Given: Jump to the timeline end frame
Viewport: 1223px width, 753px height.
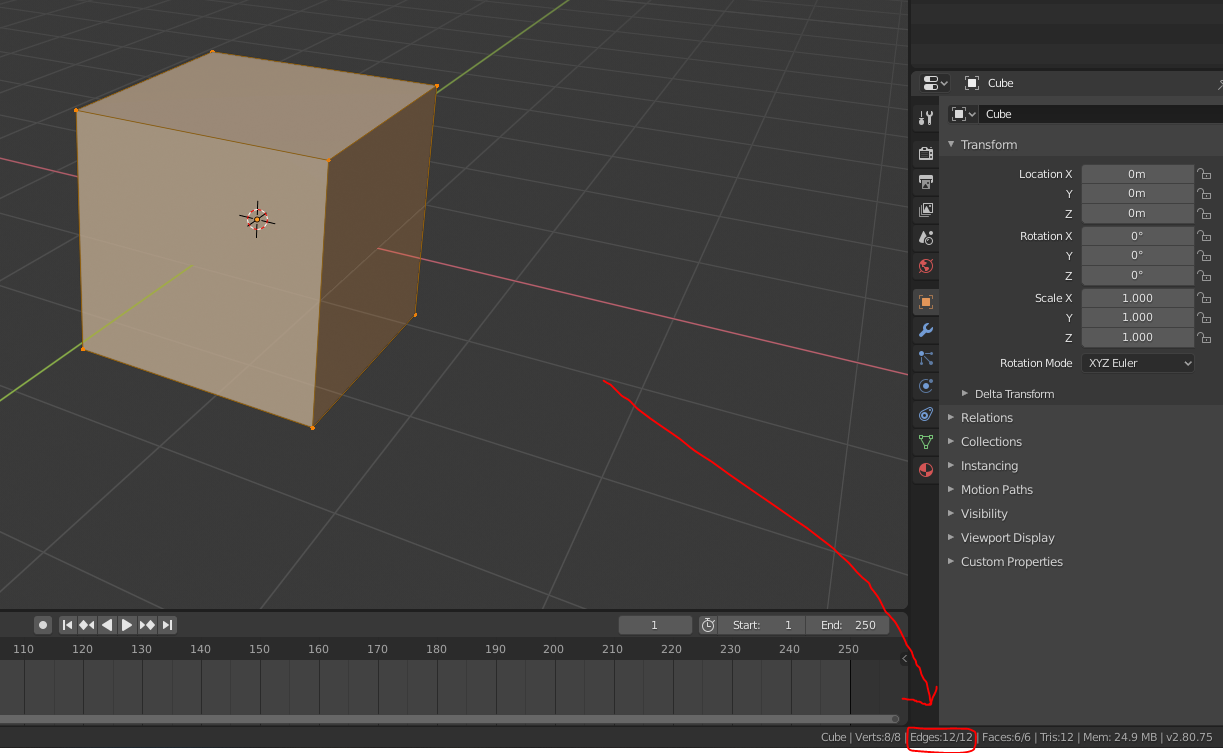Looking at the screenshot, I should (x=167, y=625).
